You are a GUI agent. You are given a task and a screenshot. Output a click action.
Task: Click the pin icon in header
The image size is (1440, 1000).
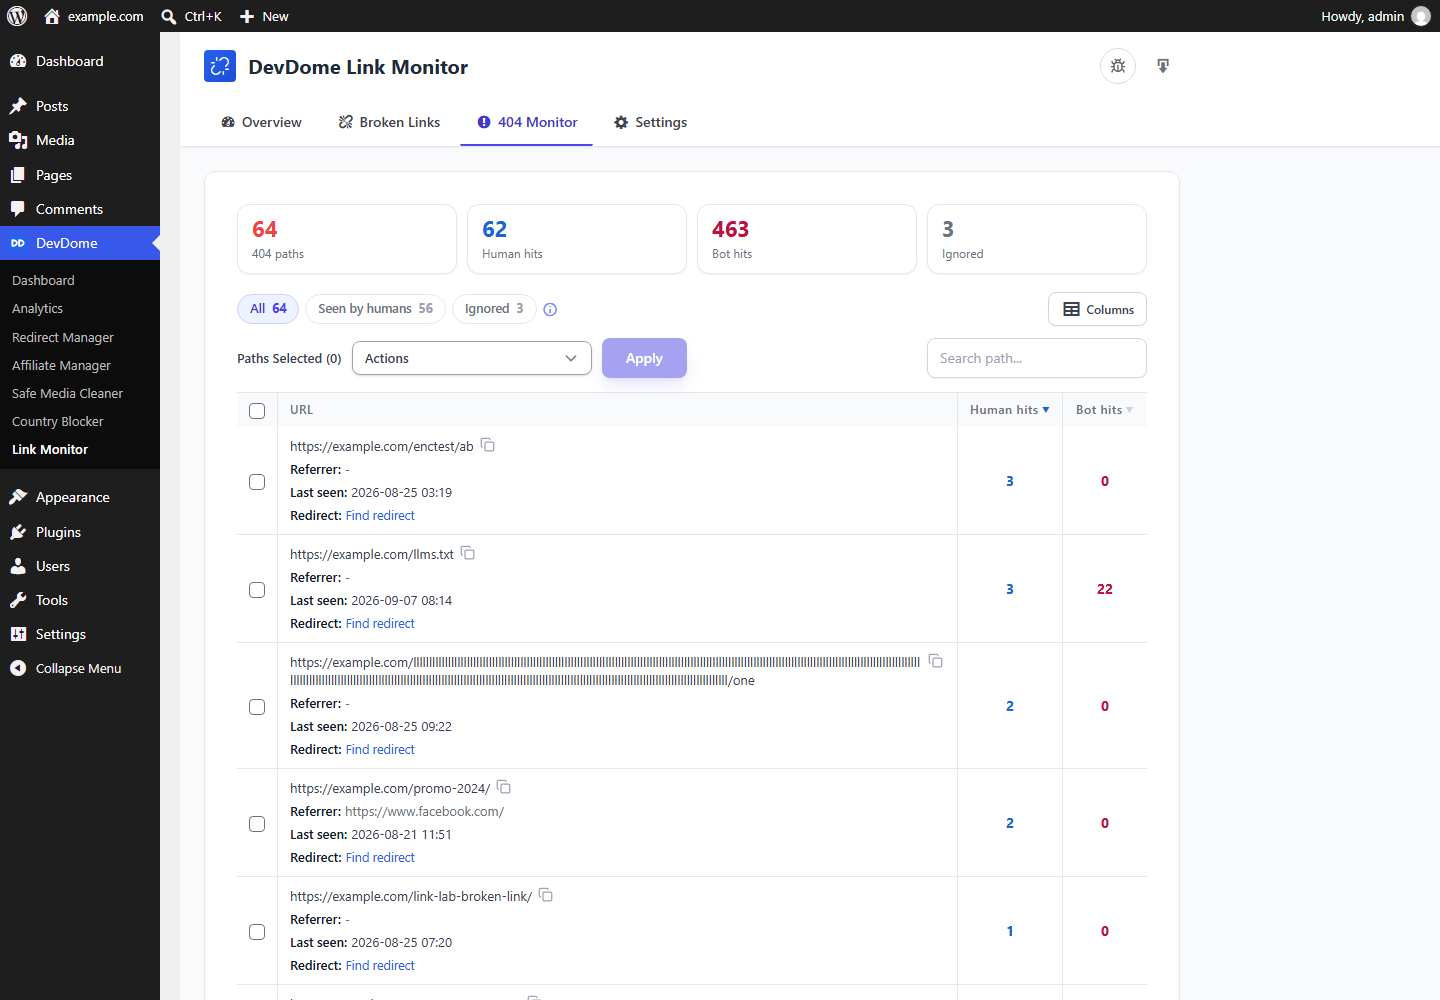[x=1163, y=66]
